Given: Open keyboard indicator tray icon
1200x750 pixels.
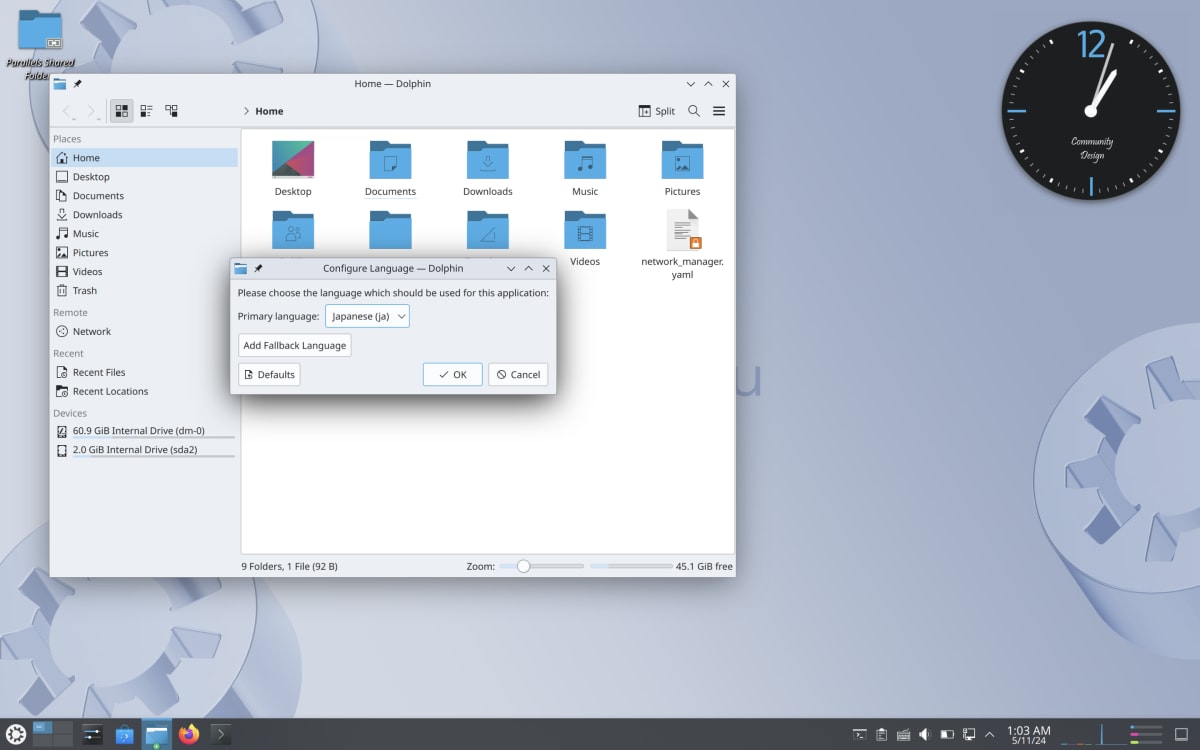Looking at the screenshot, I should point(903,734).
